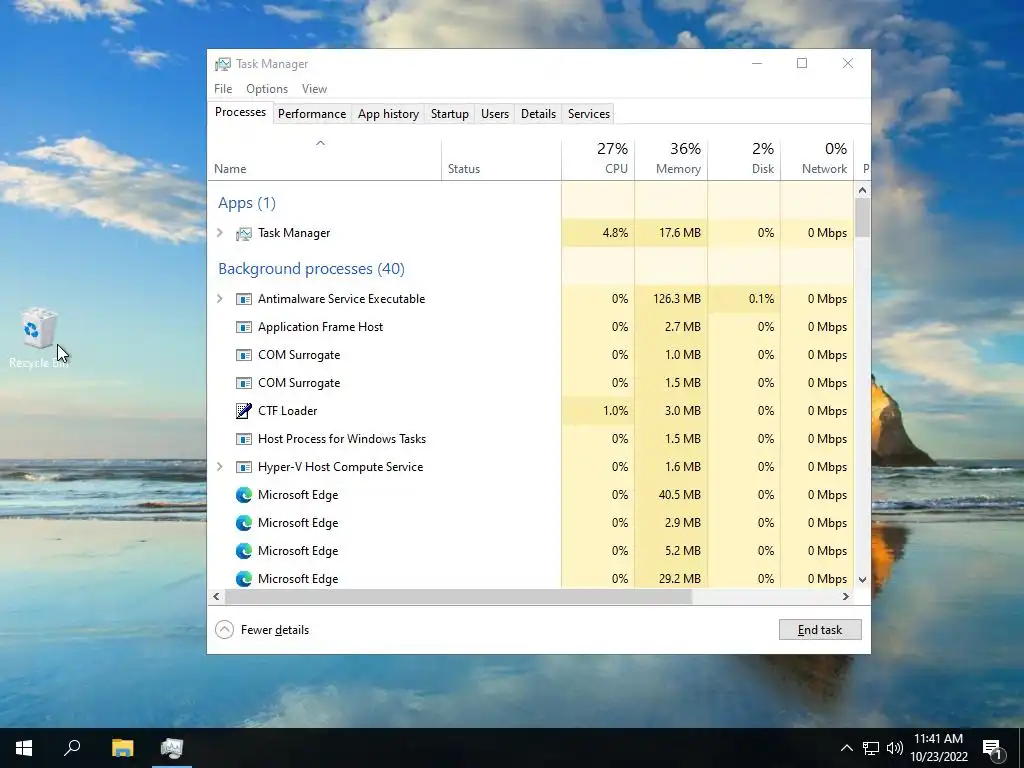
Task: Select Host Process for Windows Tasks name
Action: click(342, 439)
